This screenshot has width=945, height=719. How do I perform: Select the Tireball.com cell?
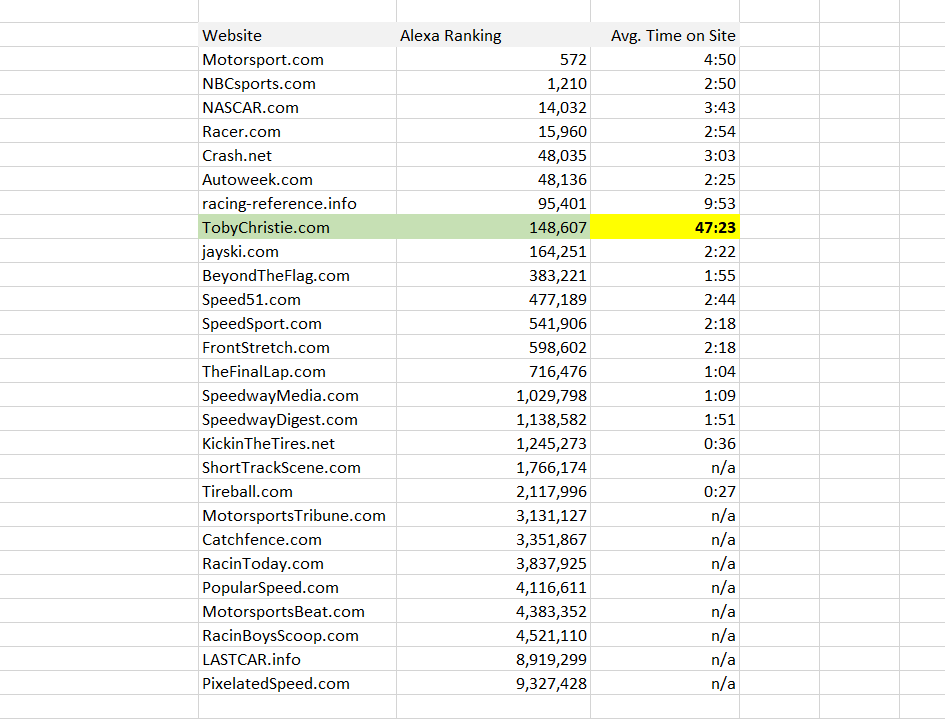pos(297,492)
